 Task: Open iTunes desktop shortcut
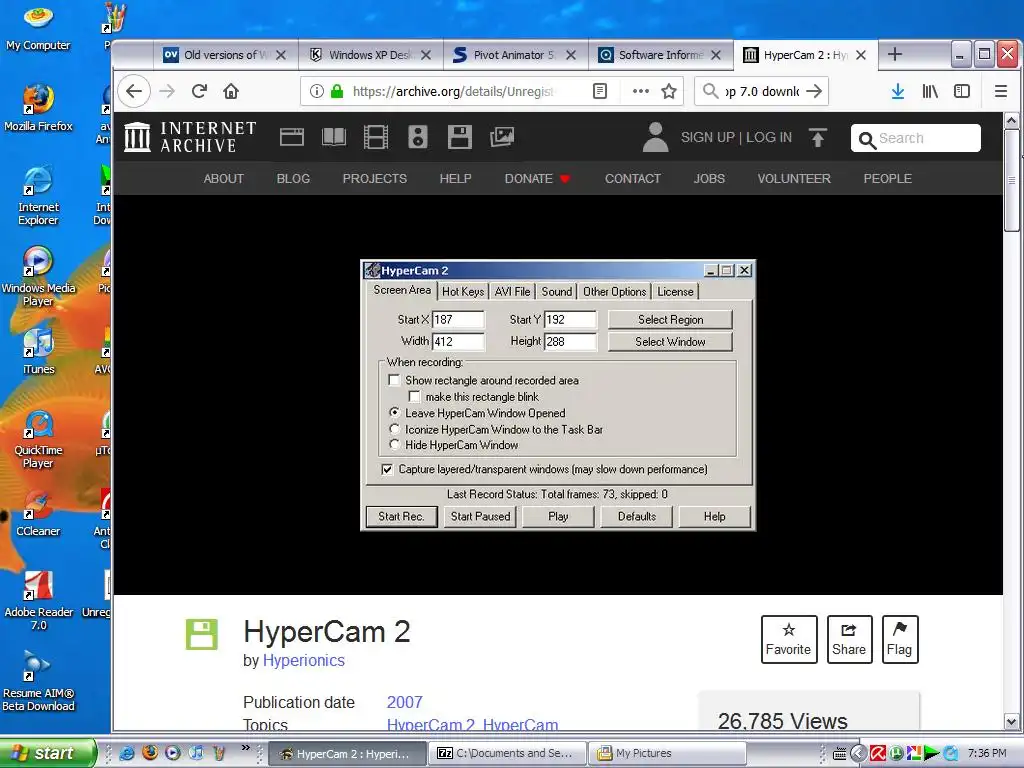[x=38, y=351]
